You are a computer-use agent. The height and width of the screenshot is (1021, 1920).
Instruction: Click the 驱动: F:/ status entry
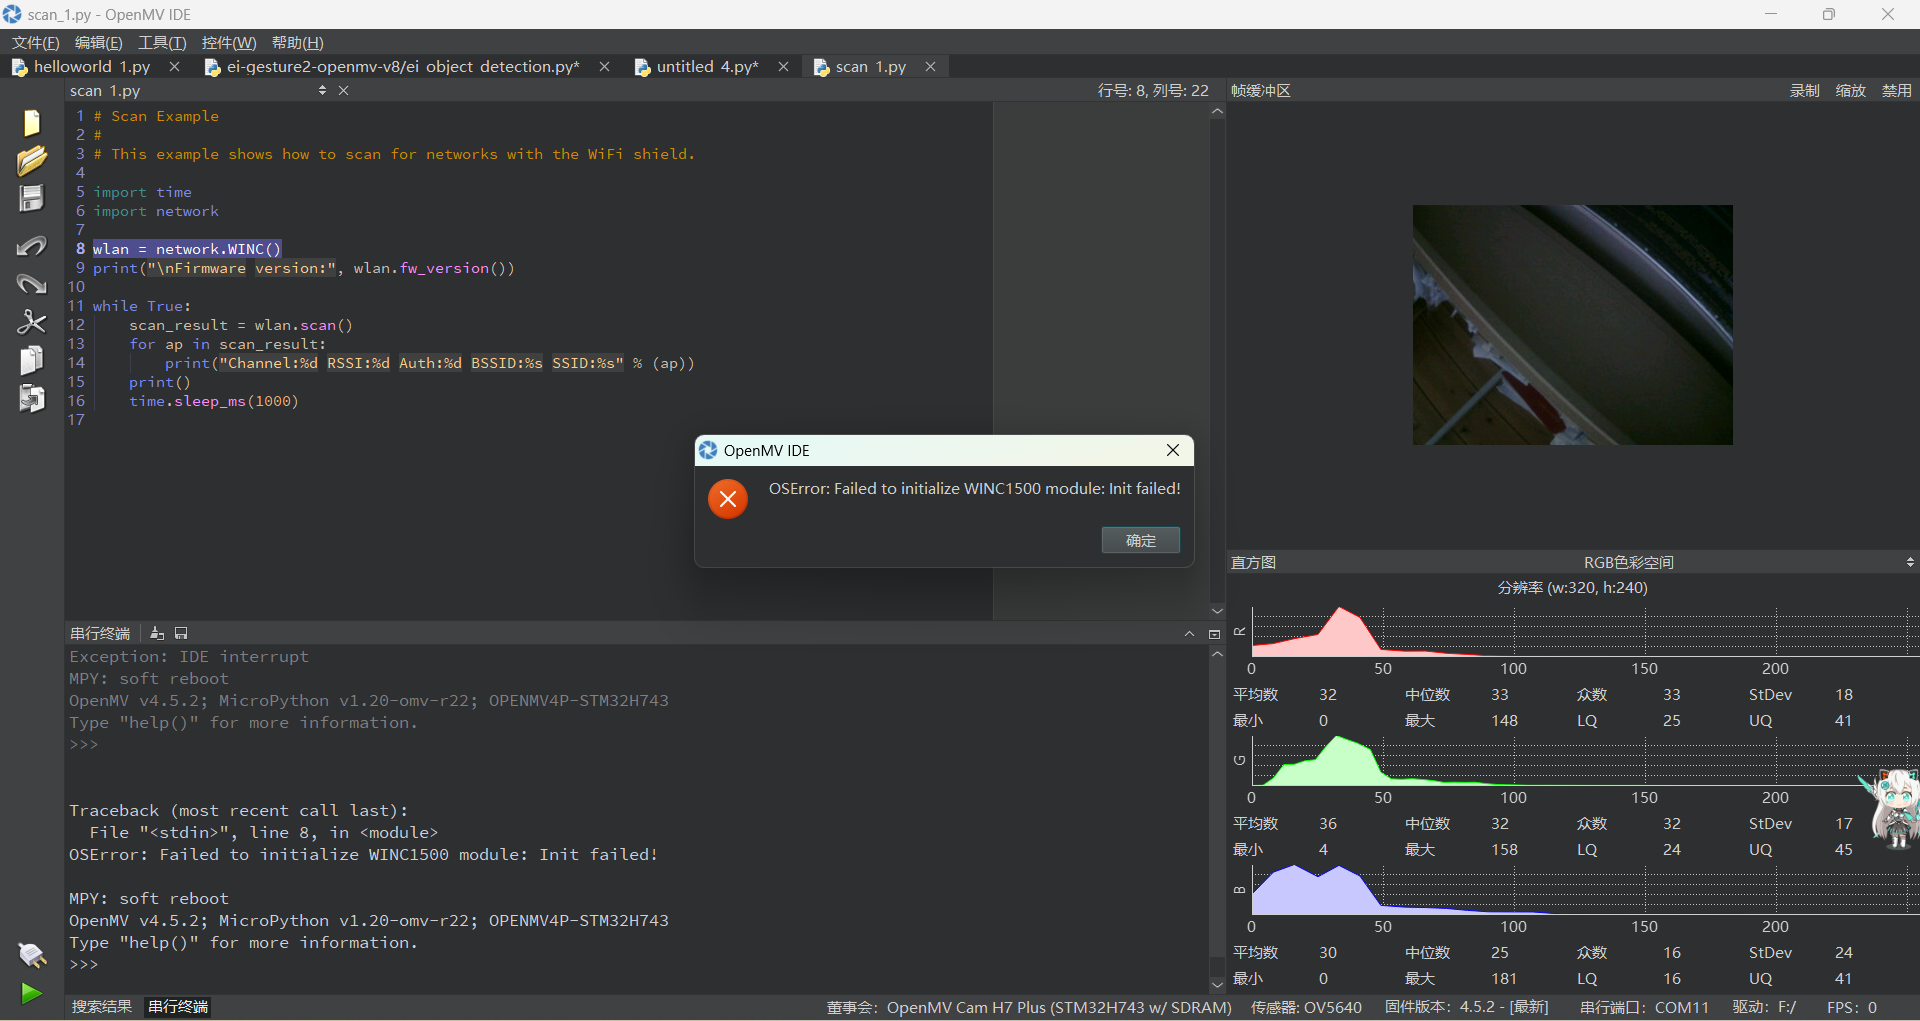[1764, 1007]
